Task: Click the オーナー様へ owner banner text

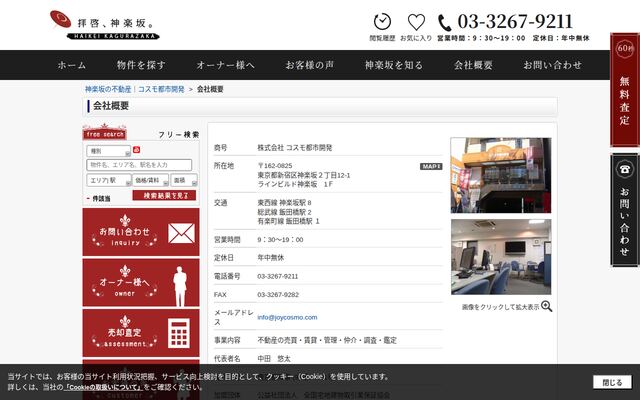Action: click(124, 282)
